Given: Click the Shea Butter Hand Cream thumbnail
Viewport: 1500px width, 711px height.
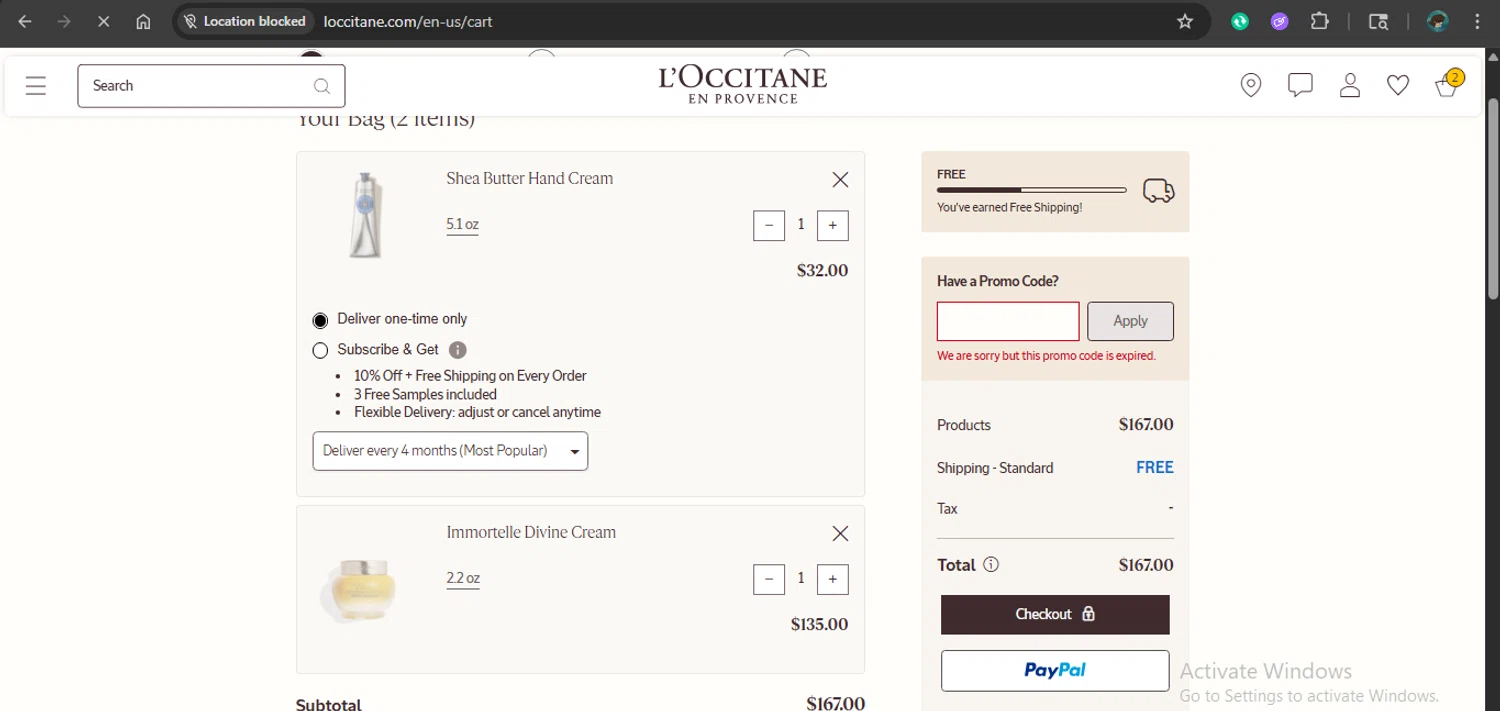Looking at the screenshot, I should [x=365, y=215].
